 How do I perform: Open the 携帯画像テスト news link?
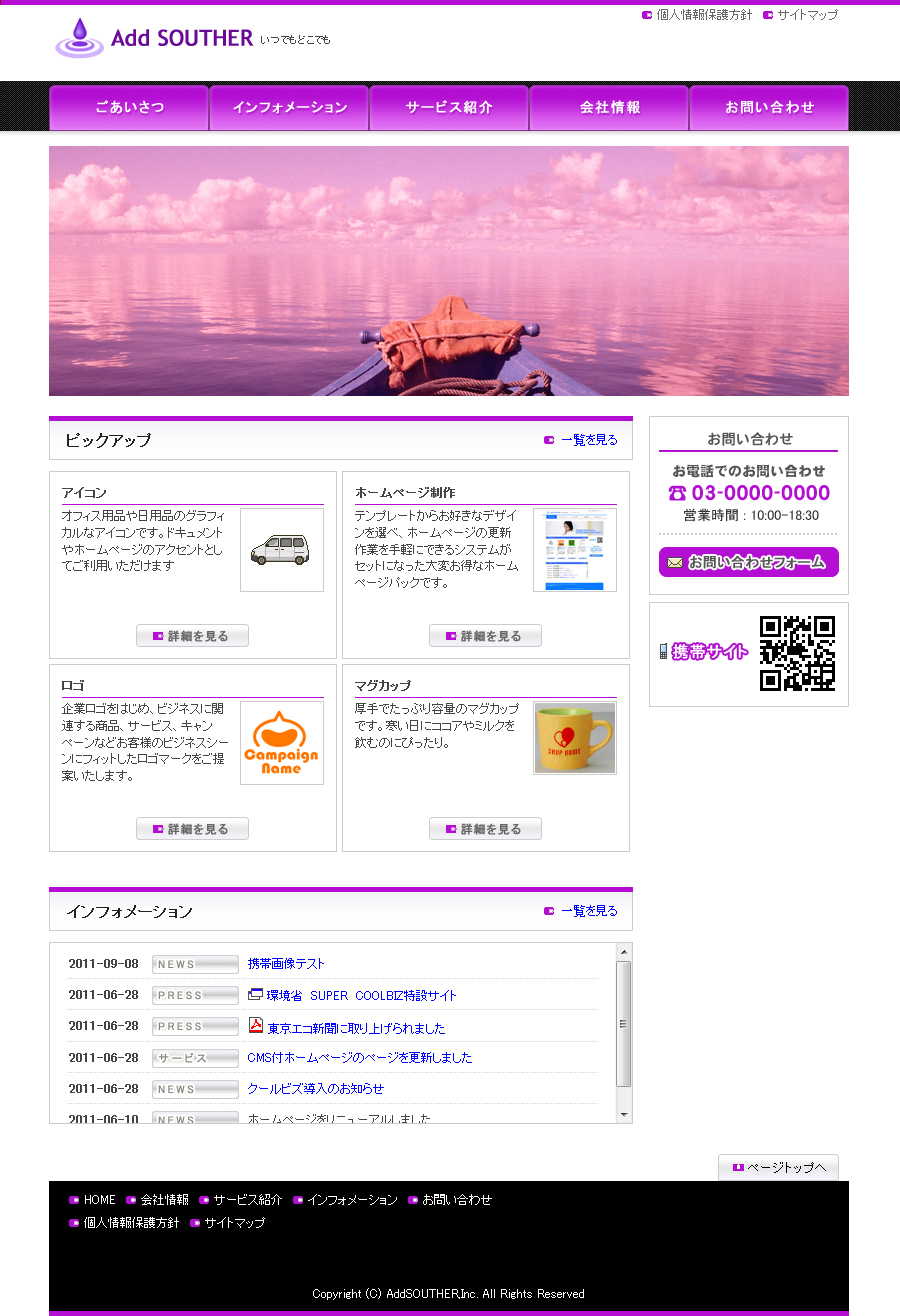286,964
